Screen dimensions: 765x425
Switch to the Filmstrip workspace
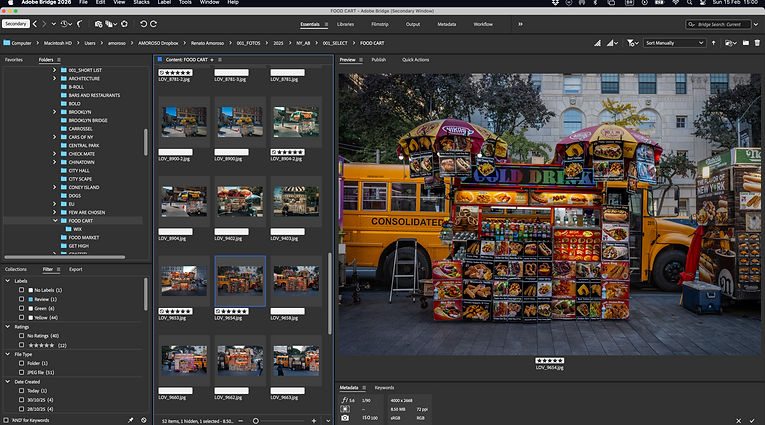pyautogui.click(x=380, y=24)
